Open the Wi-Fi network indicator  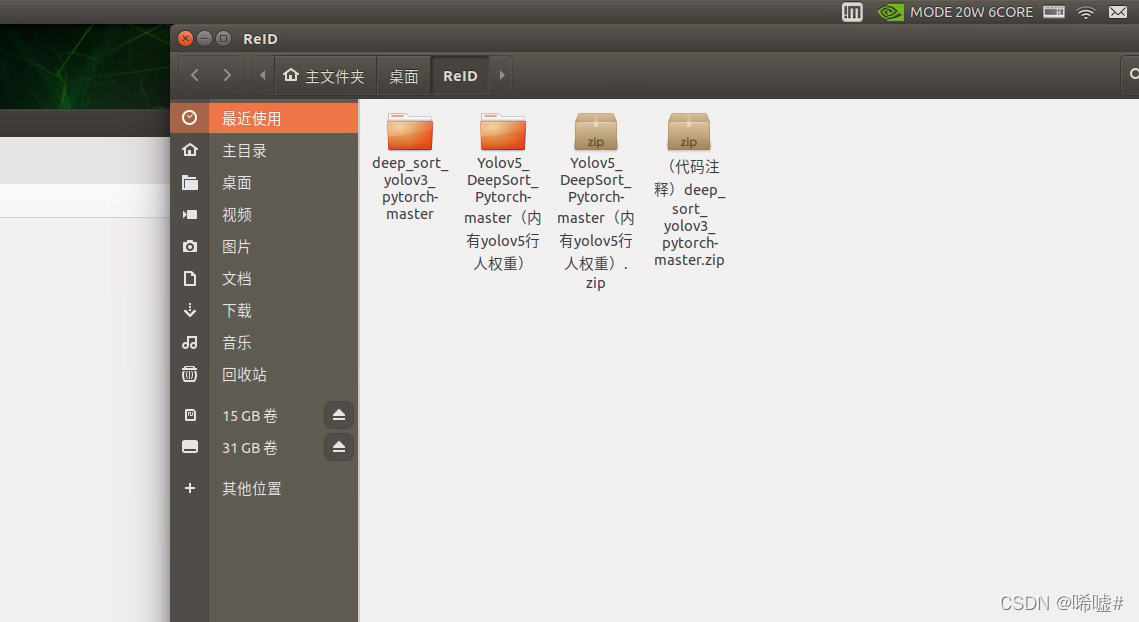point(1085,12)
